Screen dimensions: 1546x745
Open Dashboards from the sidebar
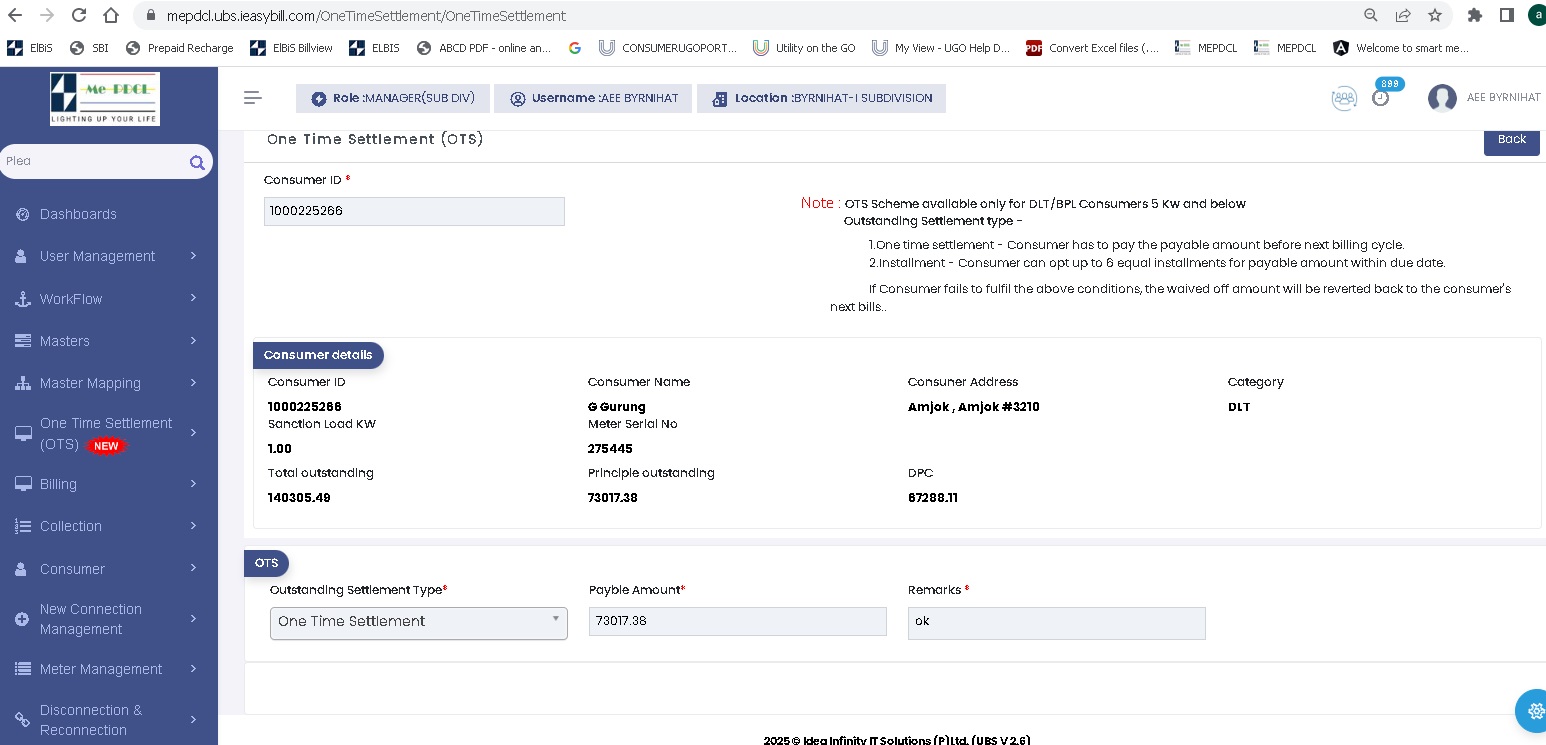coord(78,214)
